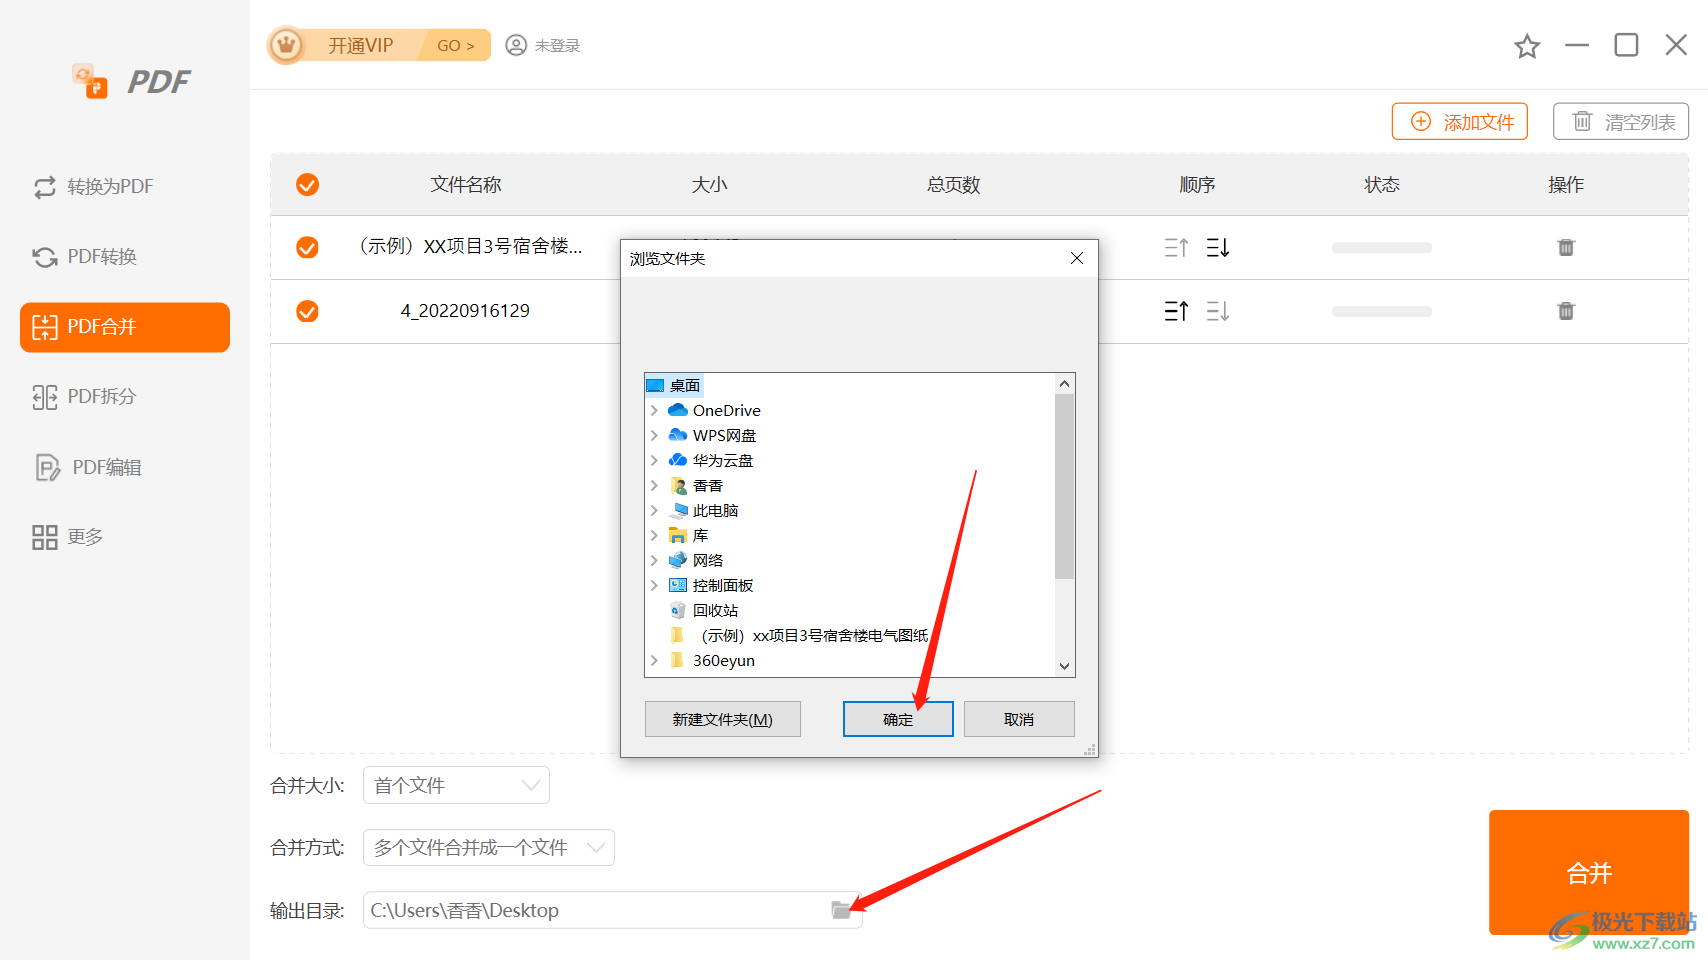
Task: Click the 新建文件夹(M) button
Action: point(723,719)
